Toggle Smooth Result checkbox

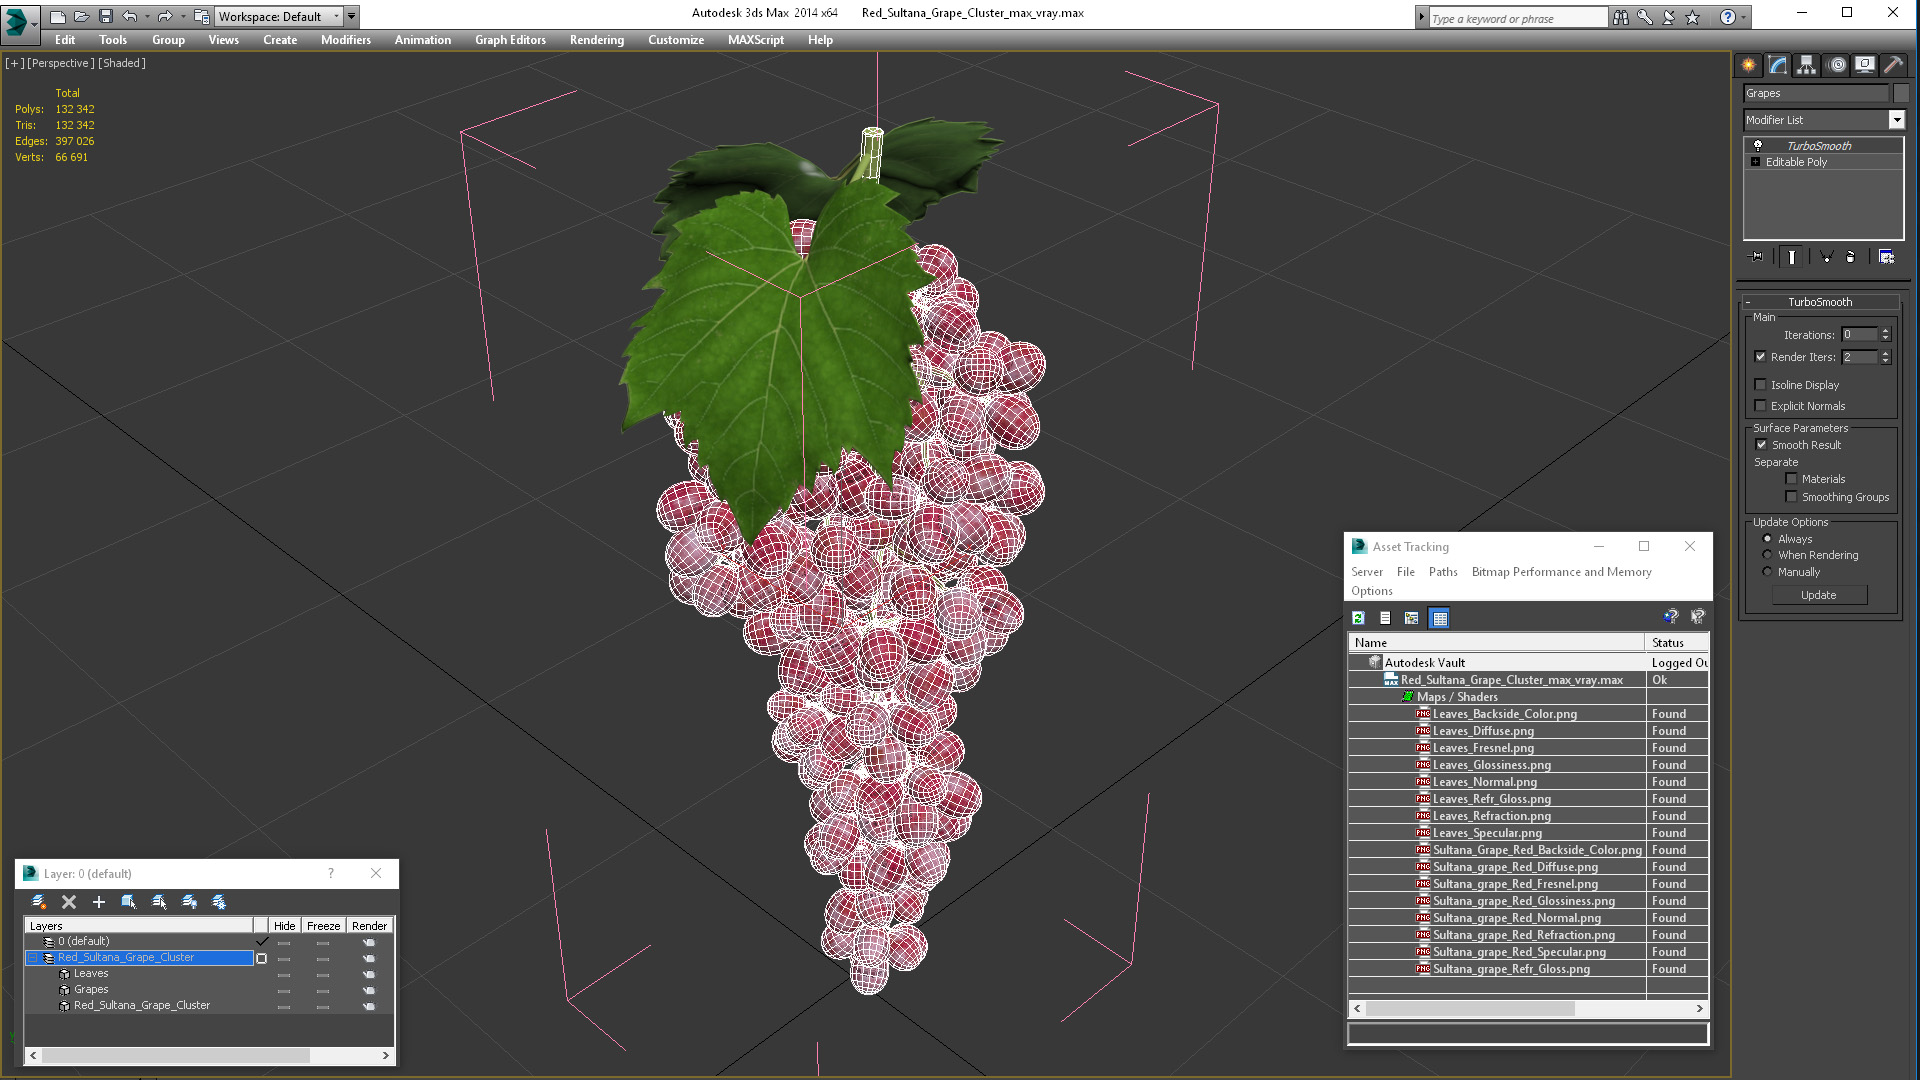coord(1761,445)
